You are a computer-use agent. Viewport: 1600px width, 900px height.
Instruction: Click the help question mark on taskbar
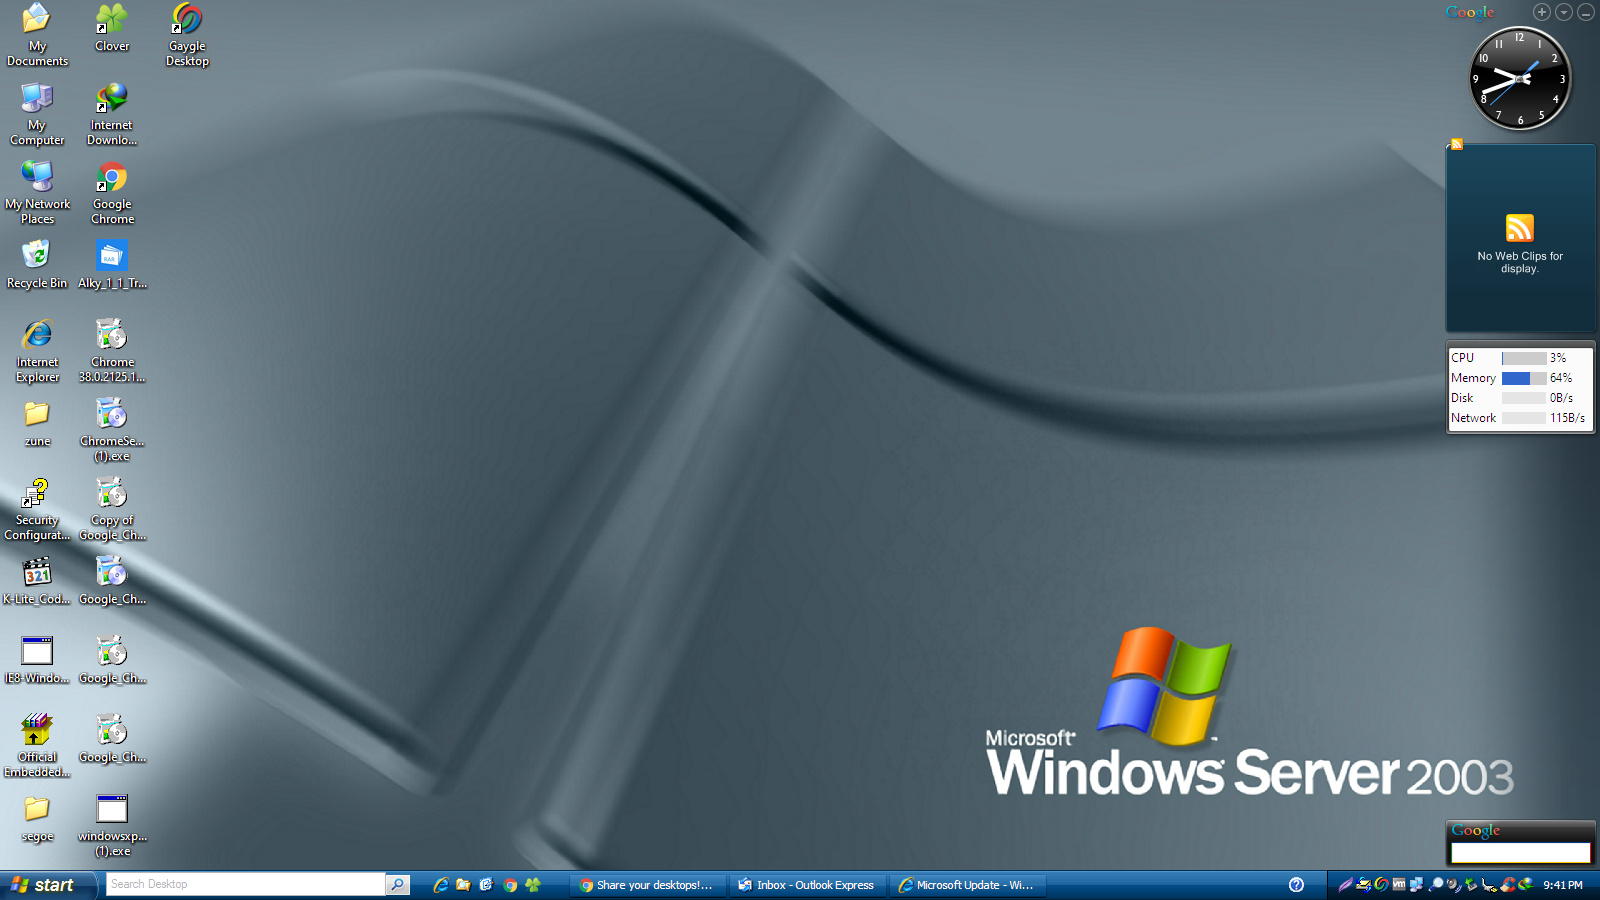pyautogui.click(x=1296, y=884)
